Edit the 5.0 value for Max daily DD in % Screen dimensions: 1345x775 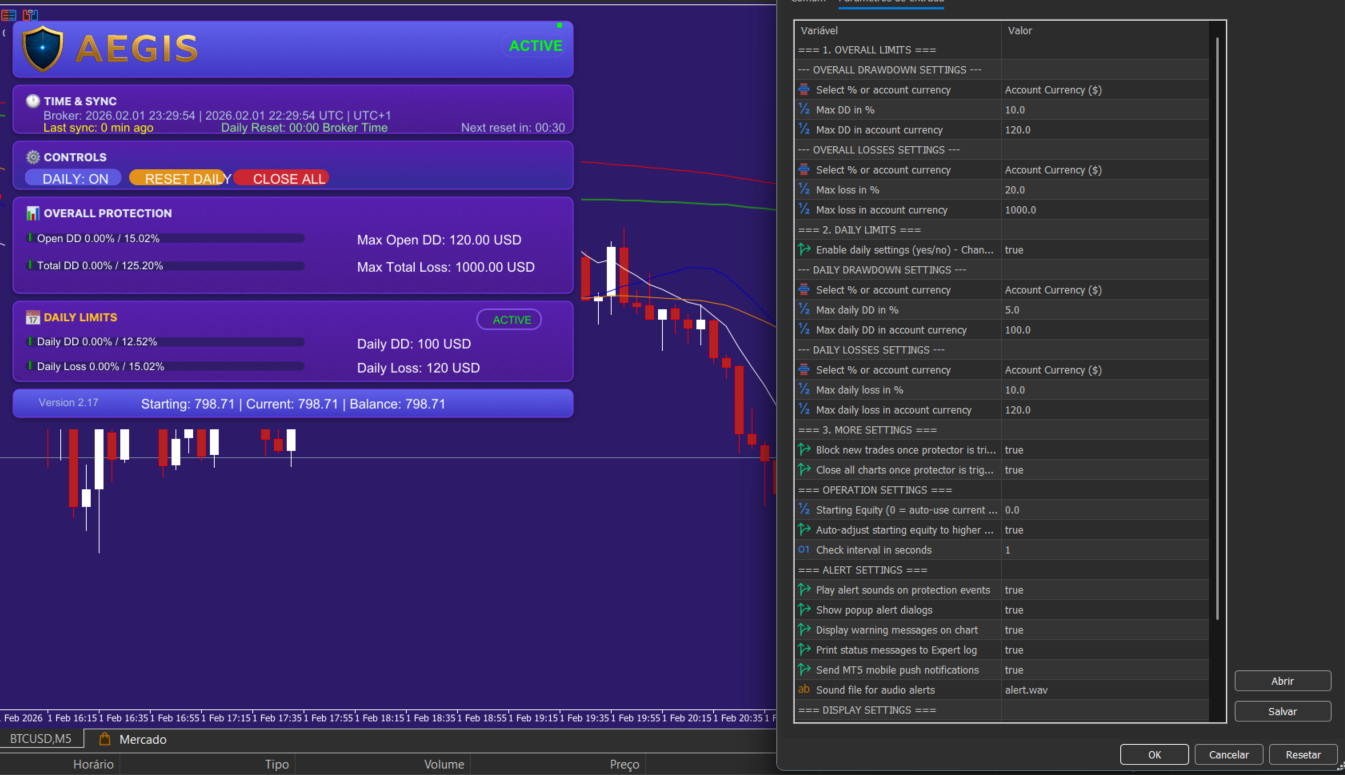click(x=1105, y=310)
